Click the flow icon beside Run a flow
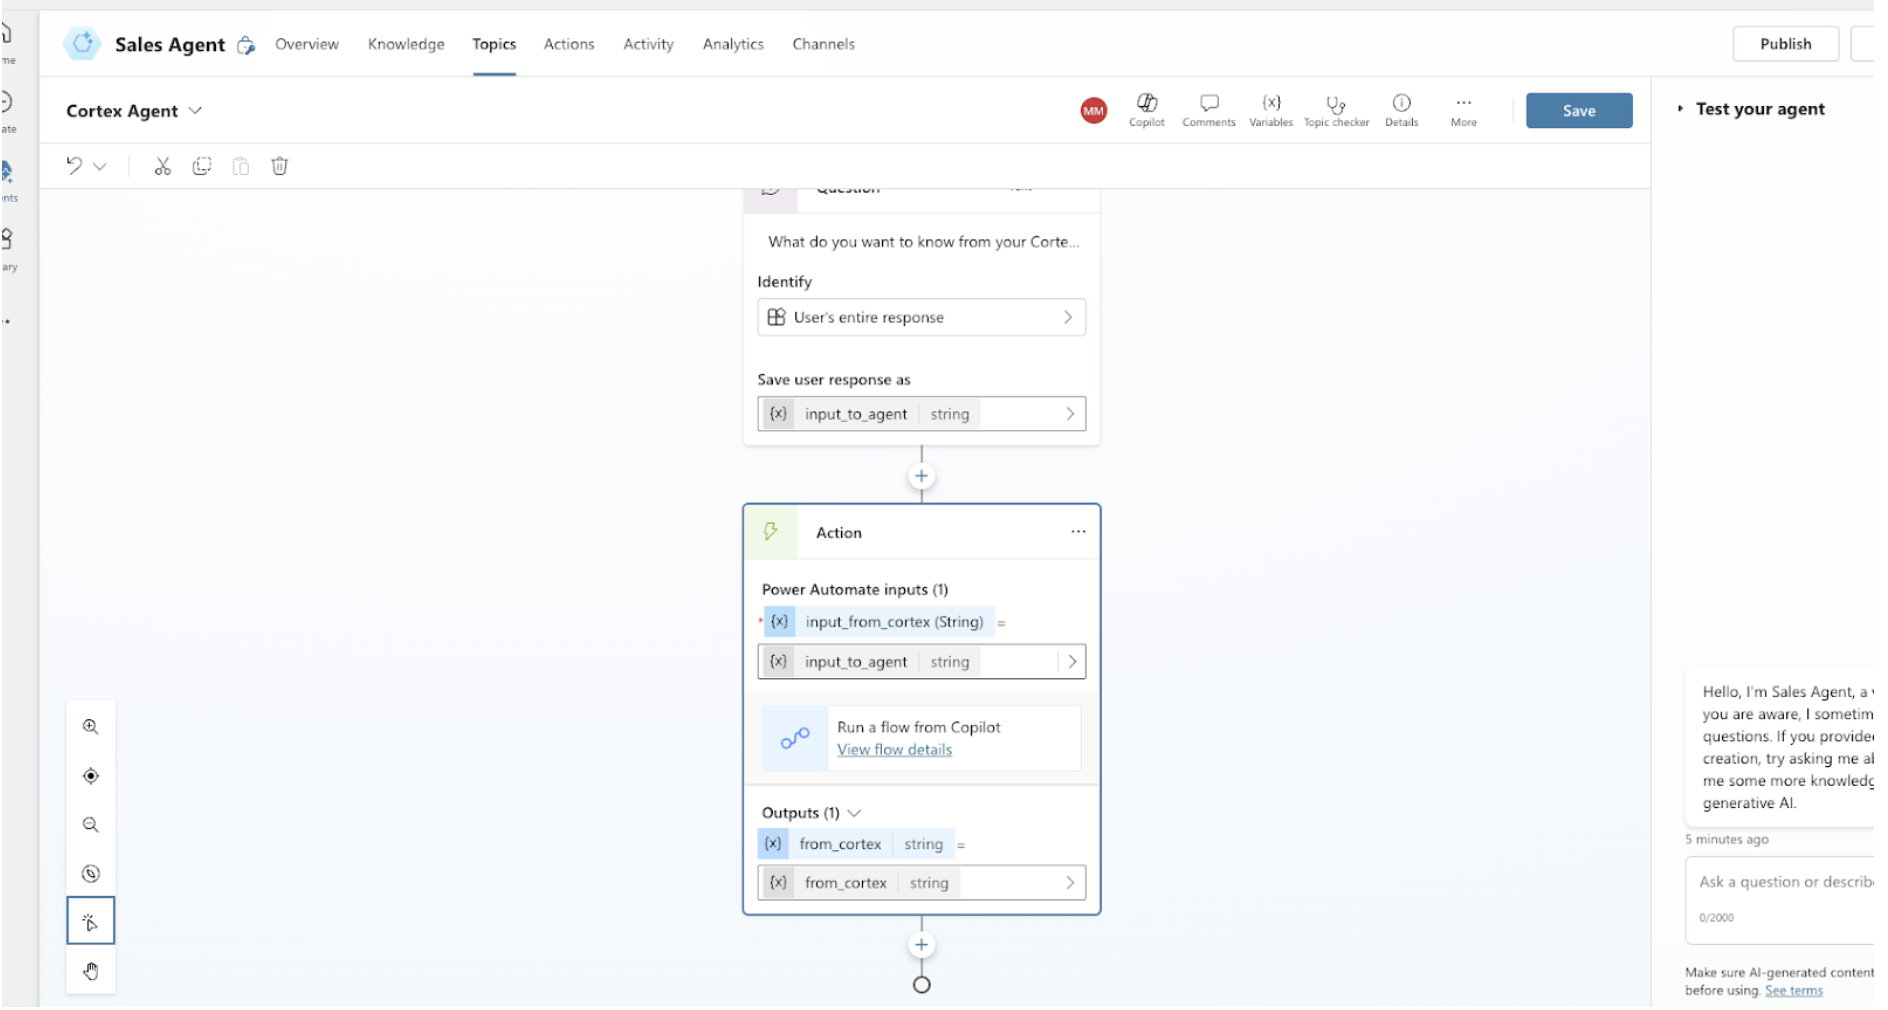 (795, 739)
